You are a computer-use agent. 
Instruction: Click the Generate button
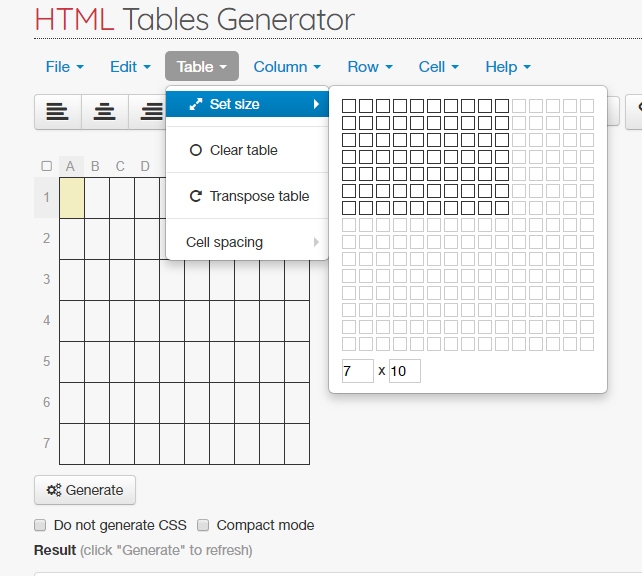[x=85, y=490]
